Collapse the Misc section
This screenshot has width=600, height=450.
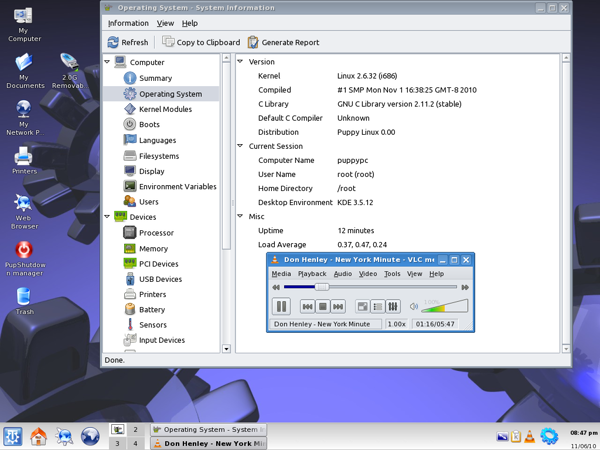click(x=240, y=216)
